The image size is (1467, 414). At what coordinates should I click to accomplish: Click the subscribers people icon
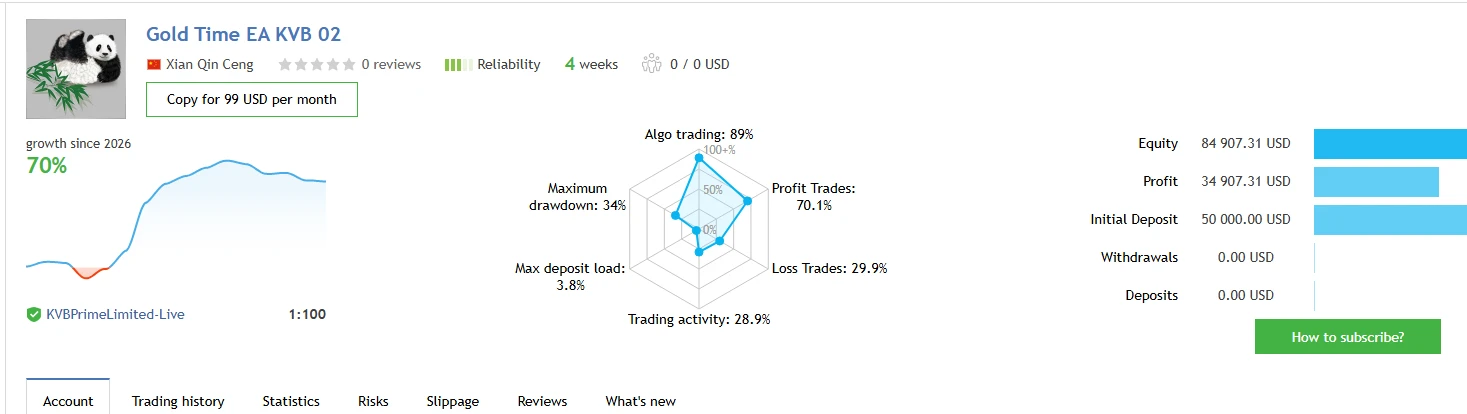pyautogui.click(x=652, y=64)
